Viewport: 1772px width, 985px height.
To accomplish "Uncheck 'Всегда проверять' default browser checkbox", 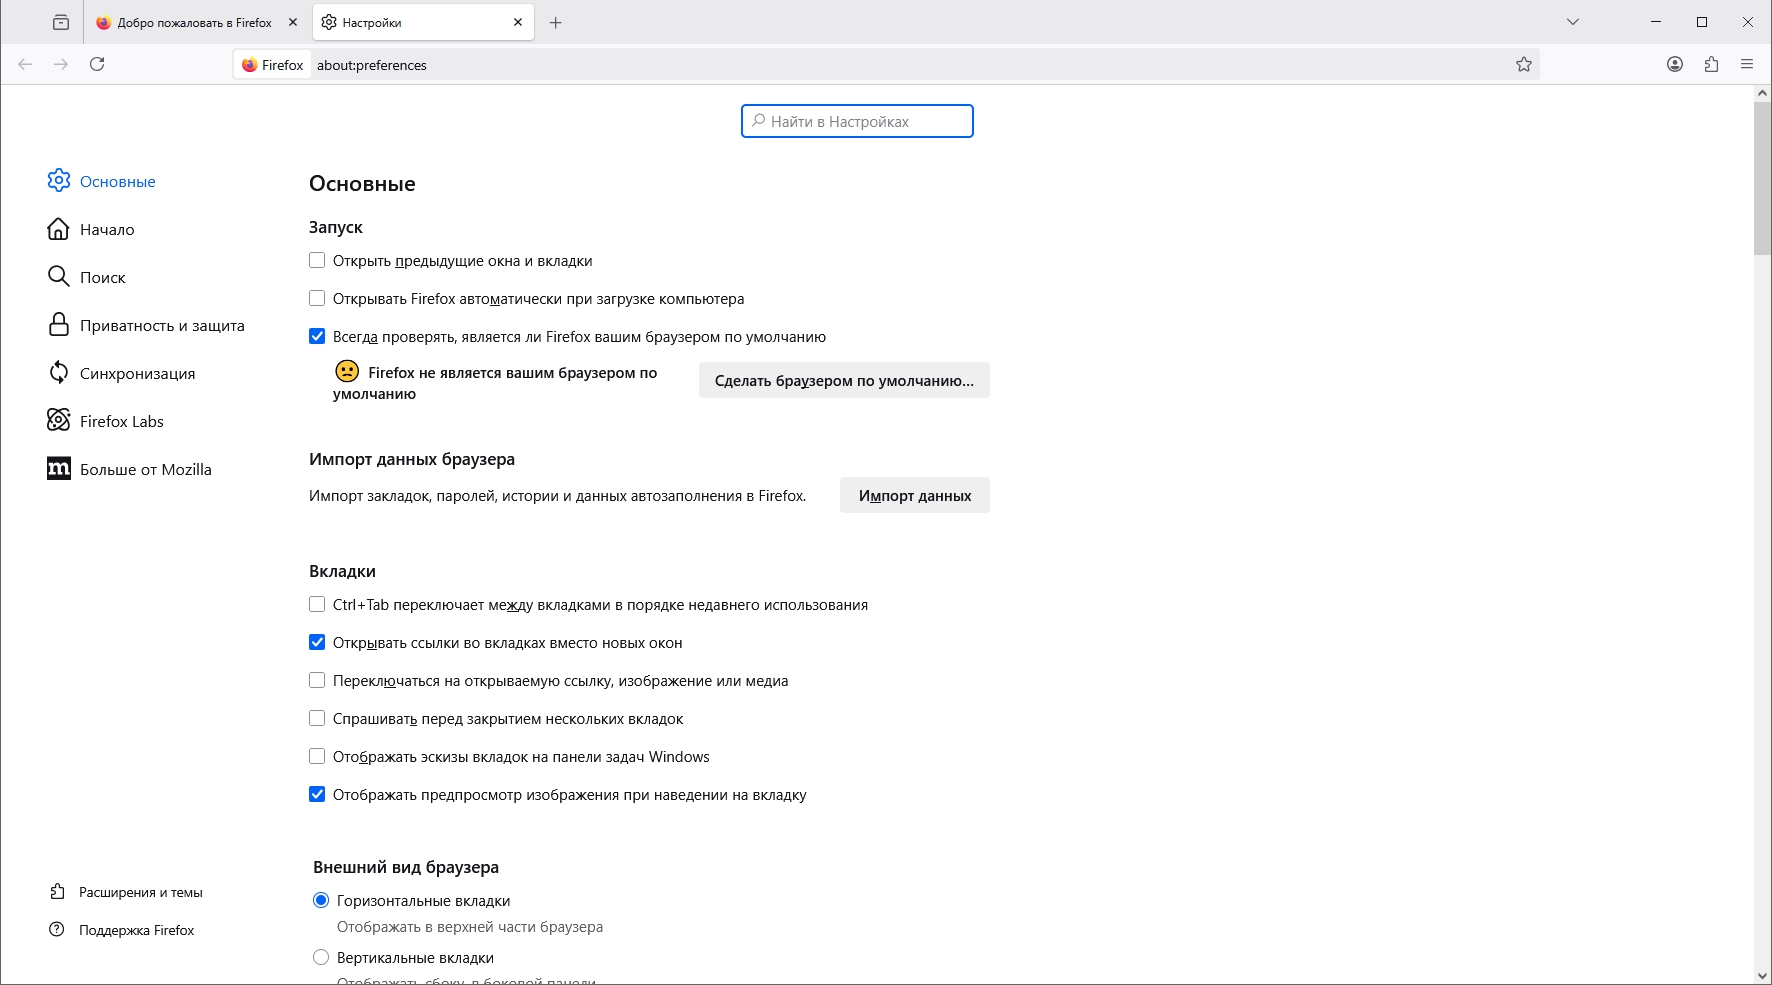I will [x=317, y=336].
